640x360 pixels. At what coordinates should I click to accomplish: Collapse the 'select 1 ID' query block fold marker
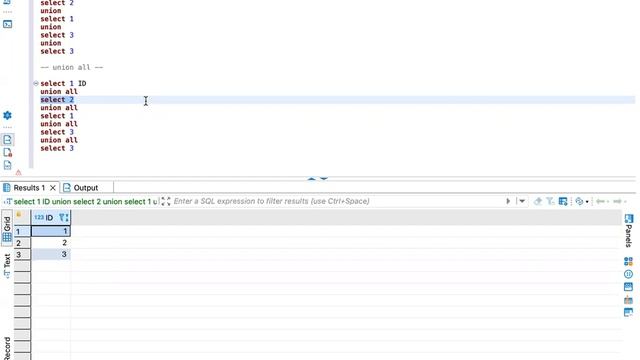point(36,83)
